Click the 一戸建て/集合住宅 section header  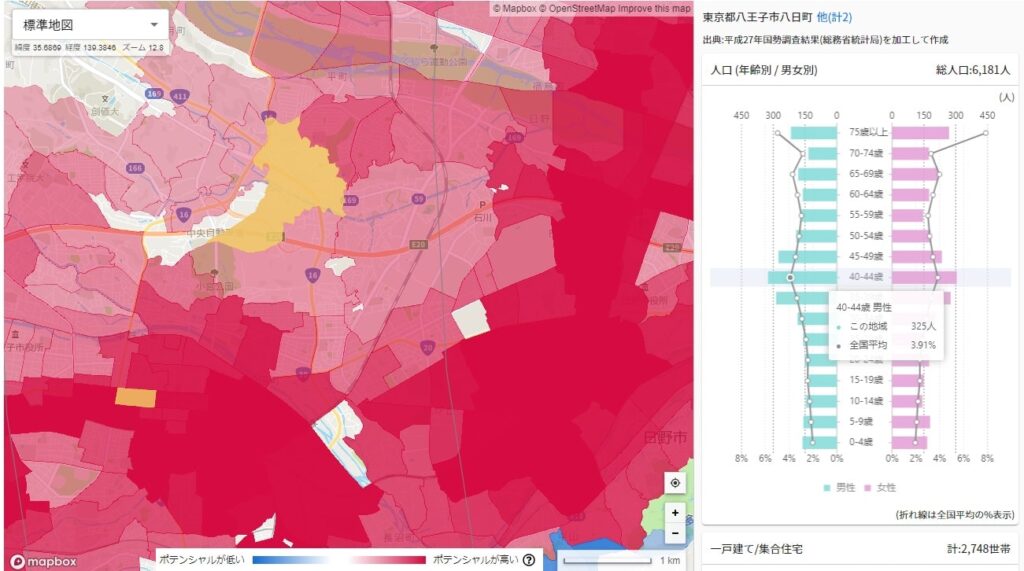756,549
